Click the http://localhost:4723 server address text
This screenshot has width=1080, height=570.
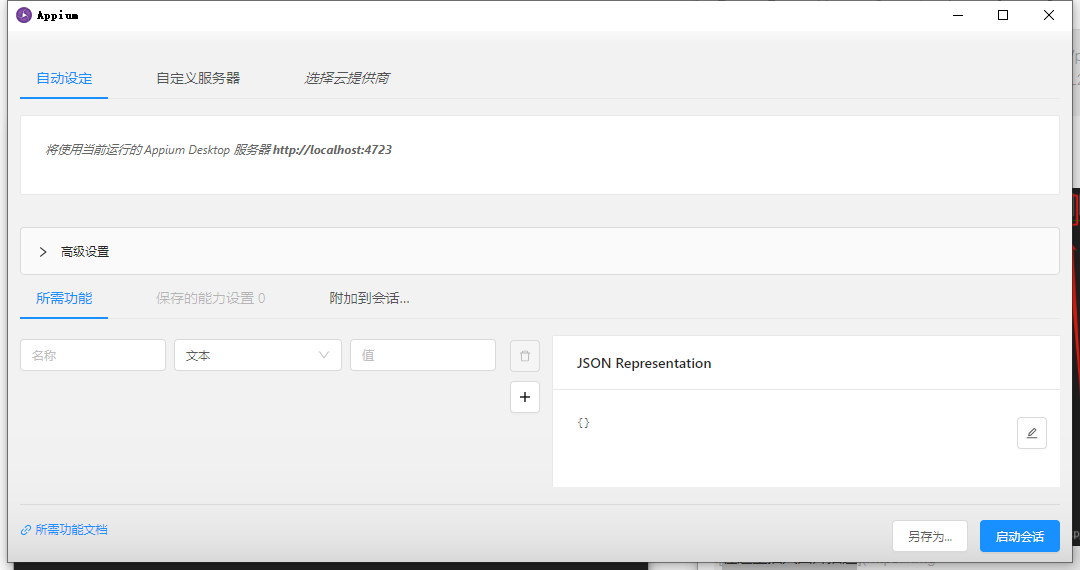click(332, 149)
